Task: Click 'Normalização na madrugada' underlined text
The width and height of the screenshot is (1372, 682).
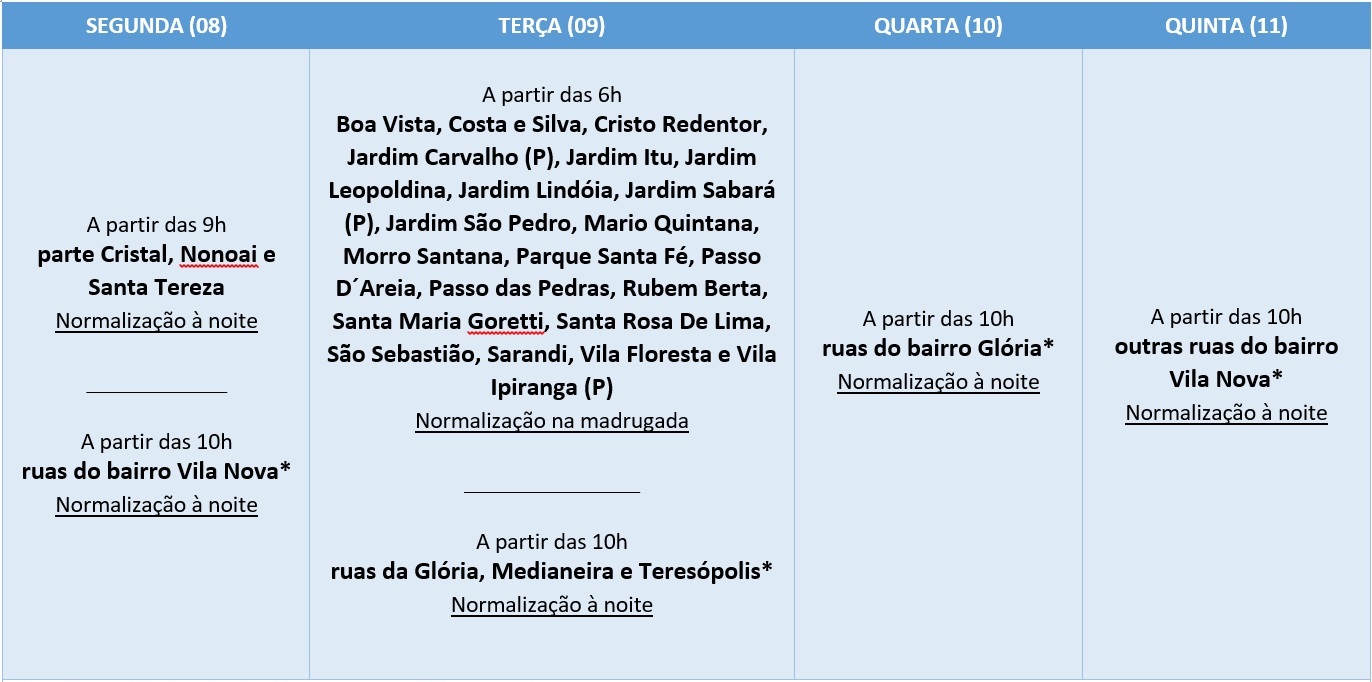Action: tap(552, 421)
